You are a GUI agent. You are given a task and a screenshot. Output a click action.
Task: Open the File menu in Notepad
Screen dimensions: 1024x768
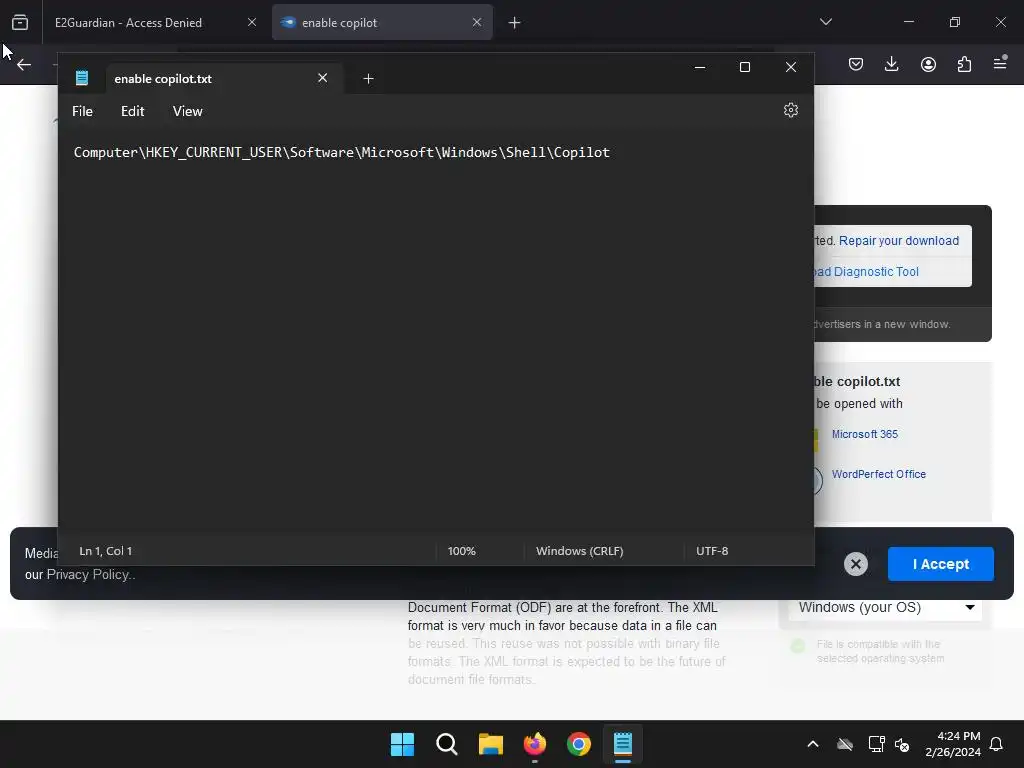tap(82, 111)
